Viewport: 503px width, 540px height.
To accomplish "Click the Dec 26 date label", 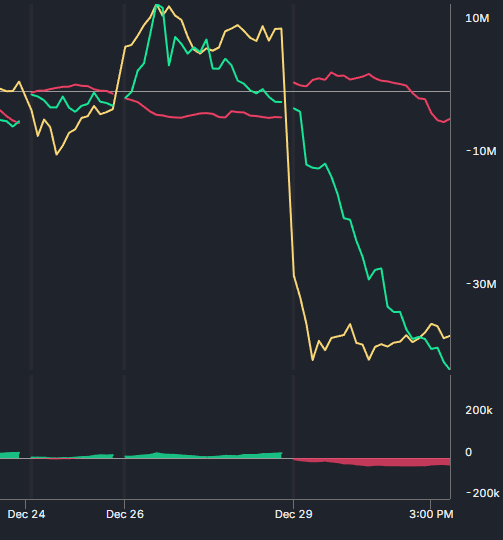I will click(125, 514).
